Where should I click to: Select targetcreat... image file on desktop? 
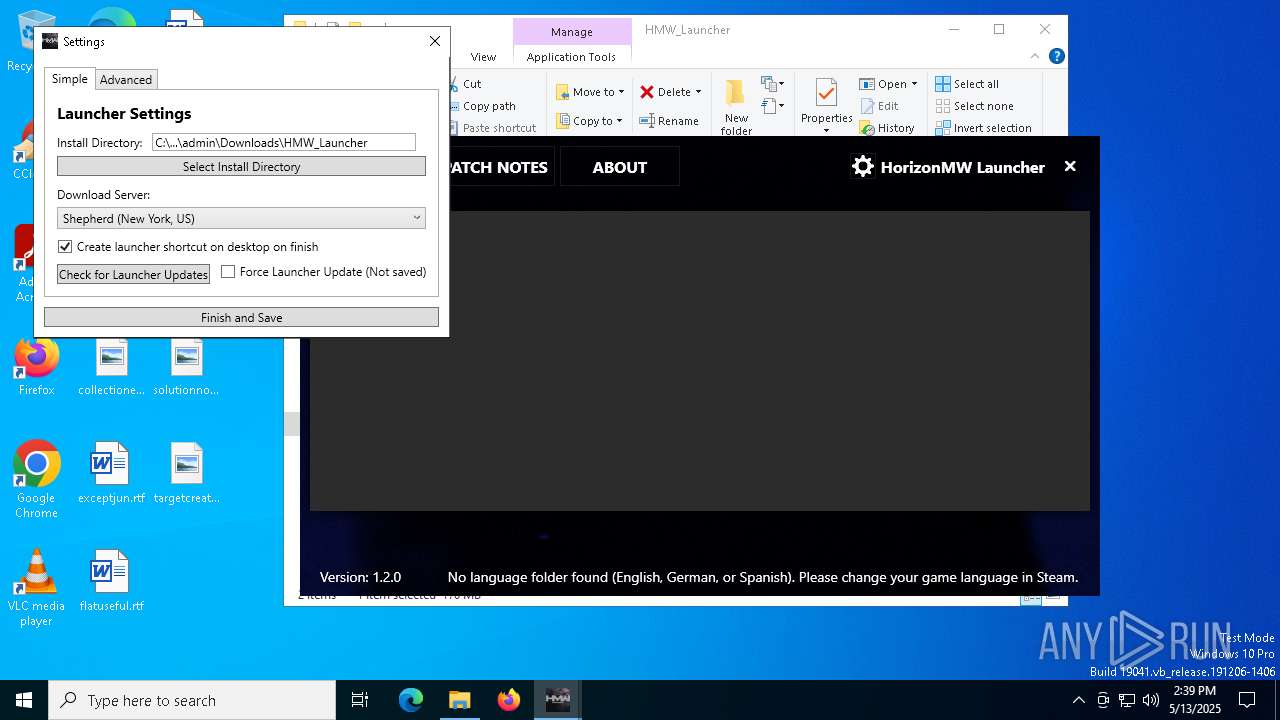tap(186, 472)
